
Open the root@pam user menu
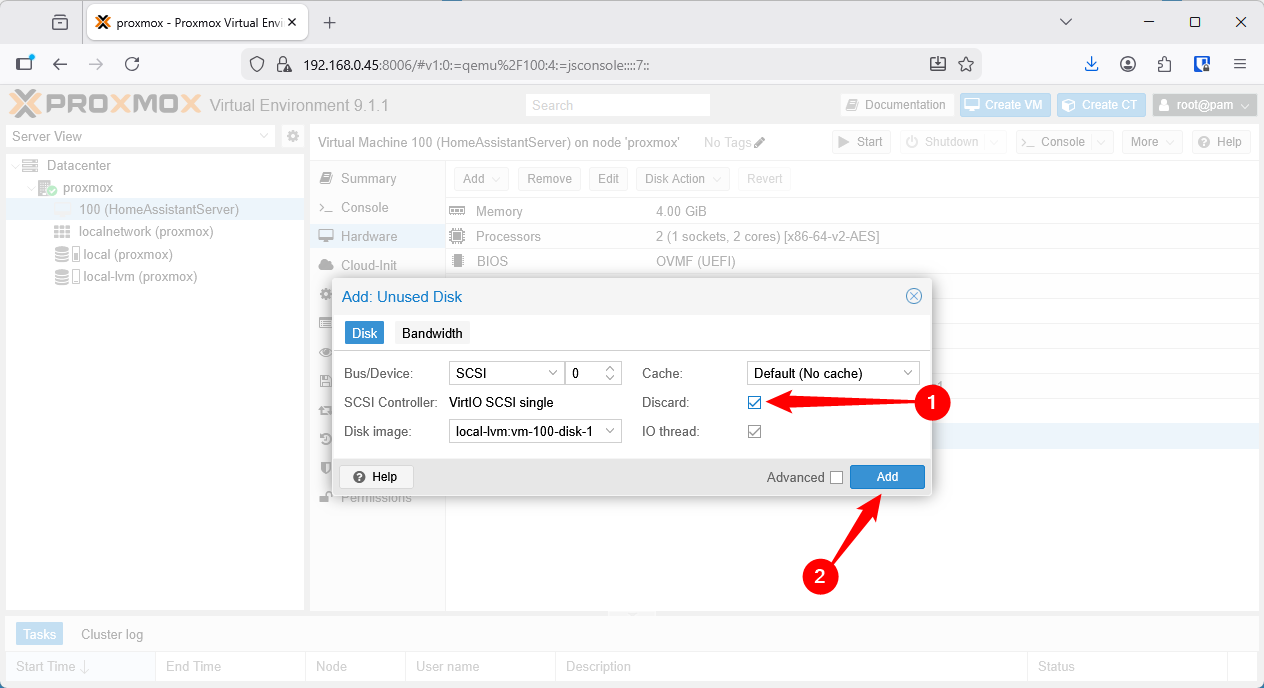[x=1205, y=105]
